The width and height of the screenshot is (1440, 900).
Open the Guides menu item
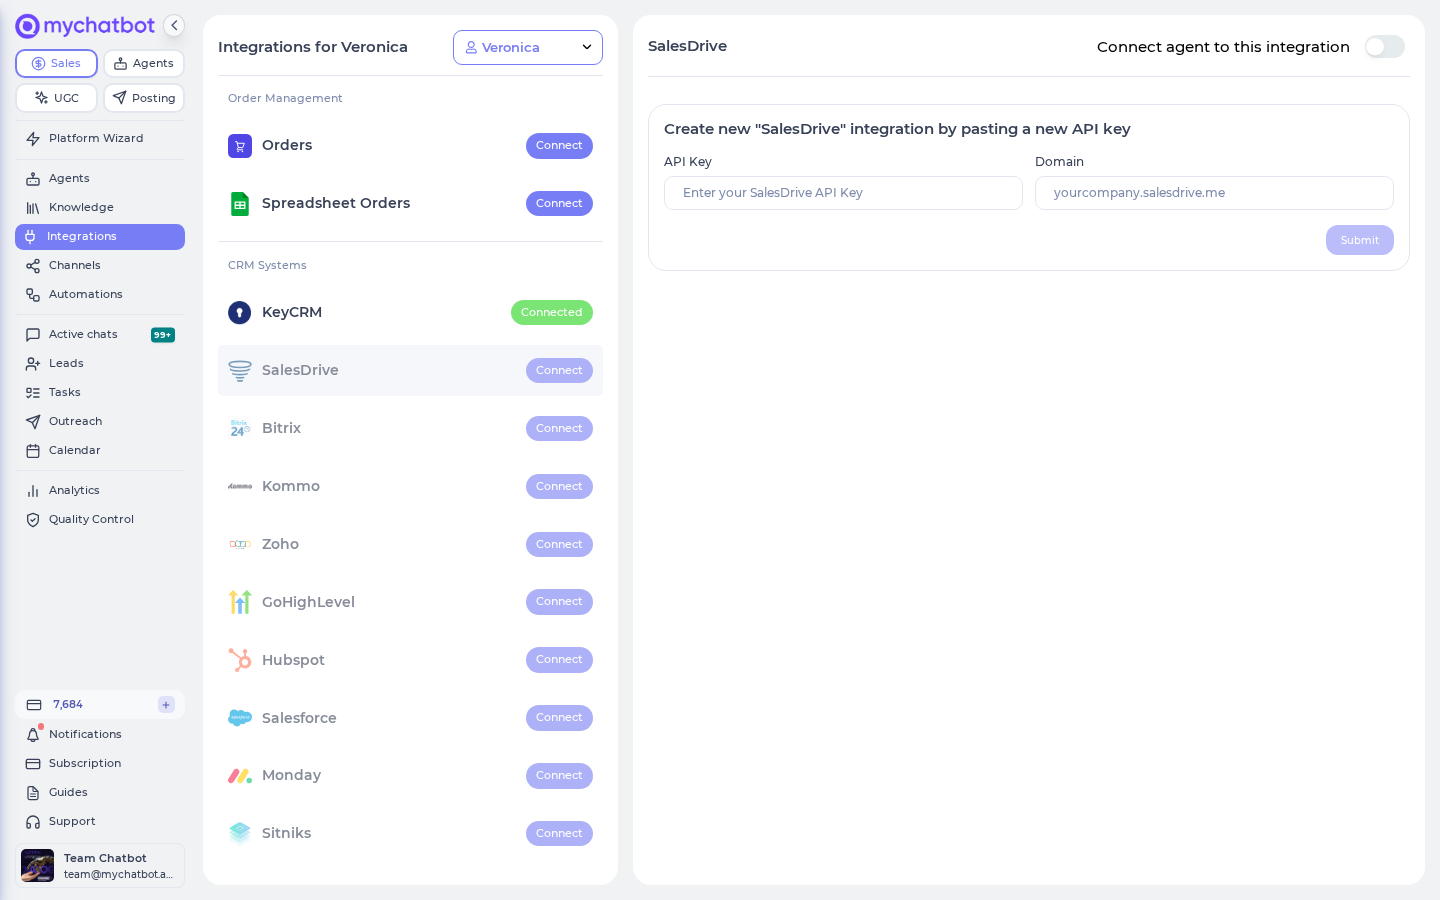pos(100,793)
